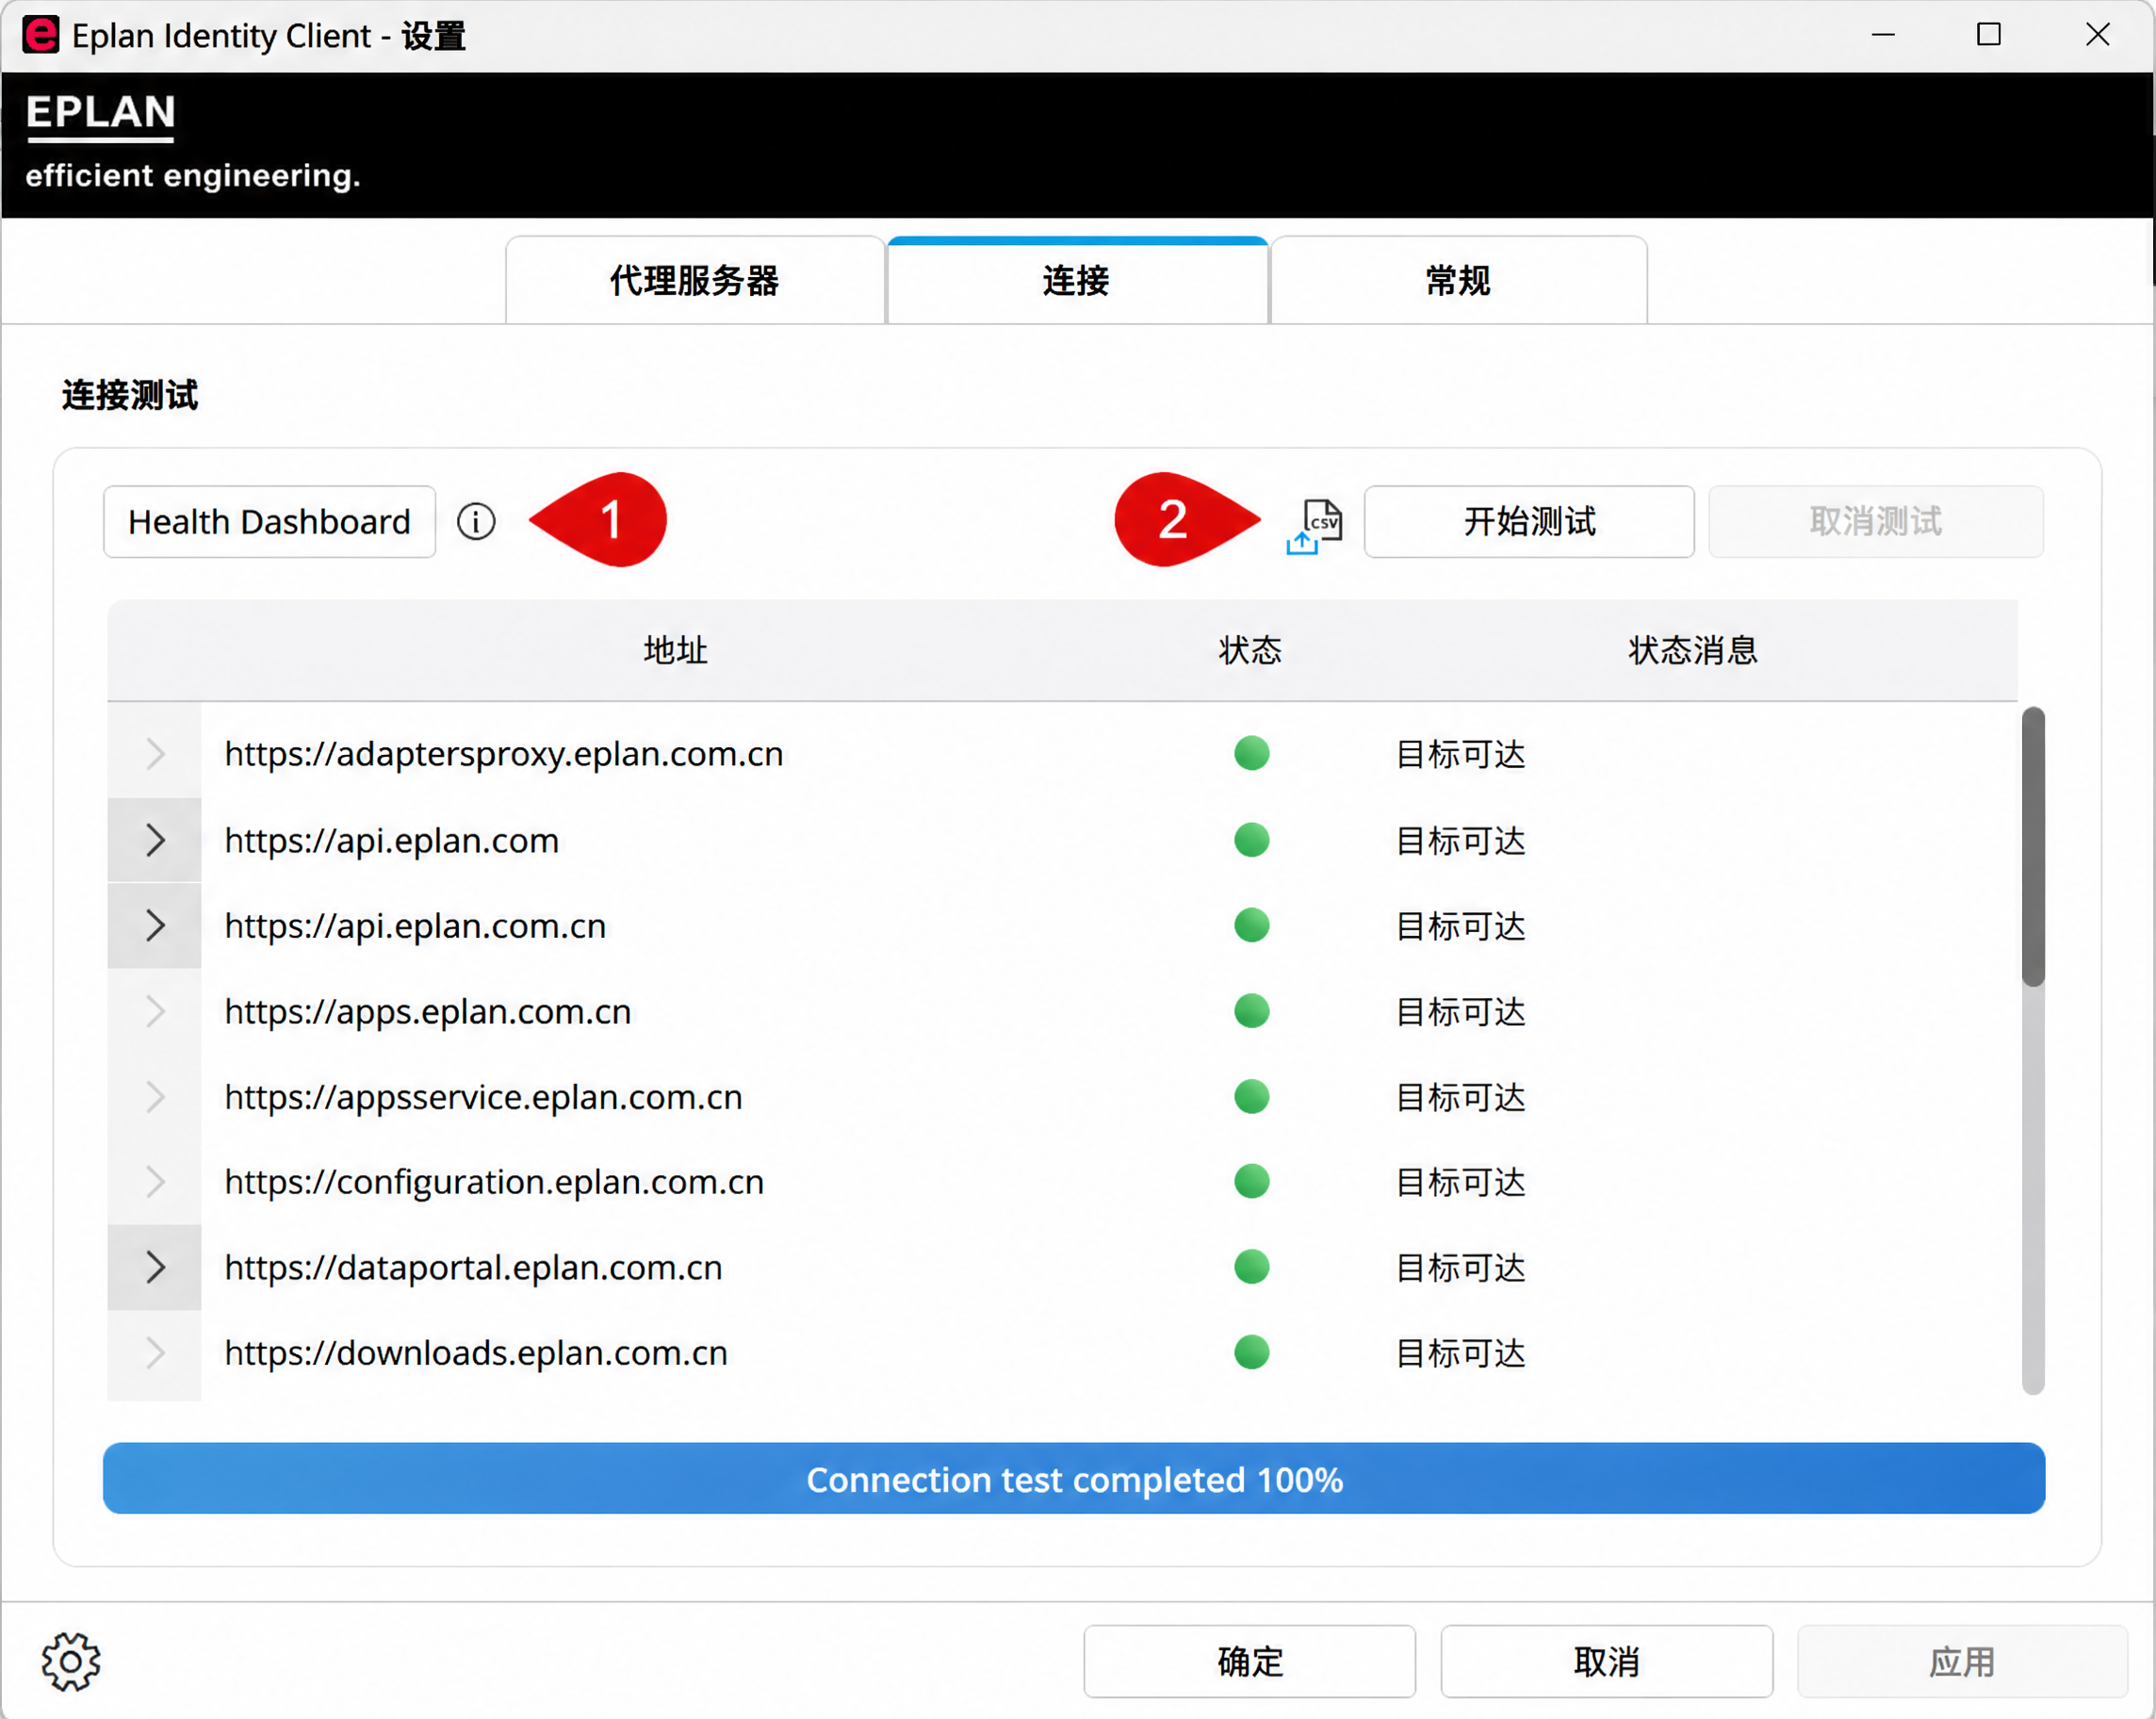Expand the adaptersproxy.eplan.com.cn row

(x=155, y=753)
